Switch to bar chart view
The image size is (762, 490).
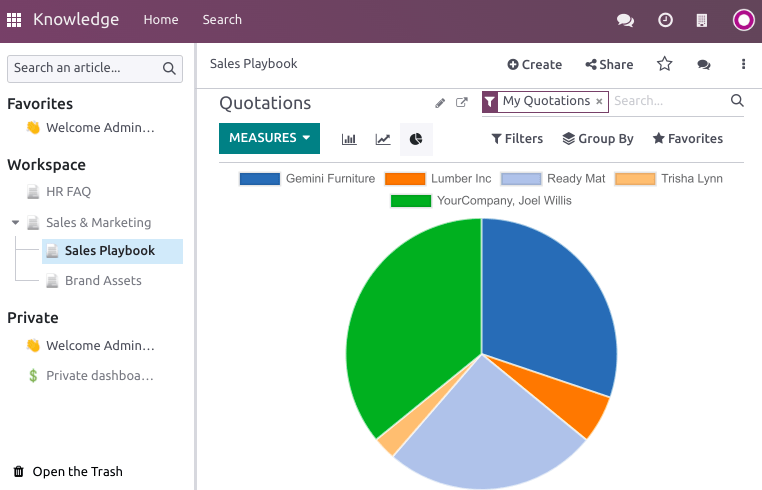pyautogui.click(x=349, y=139)
